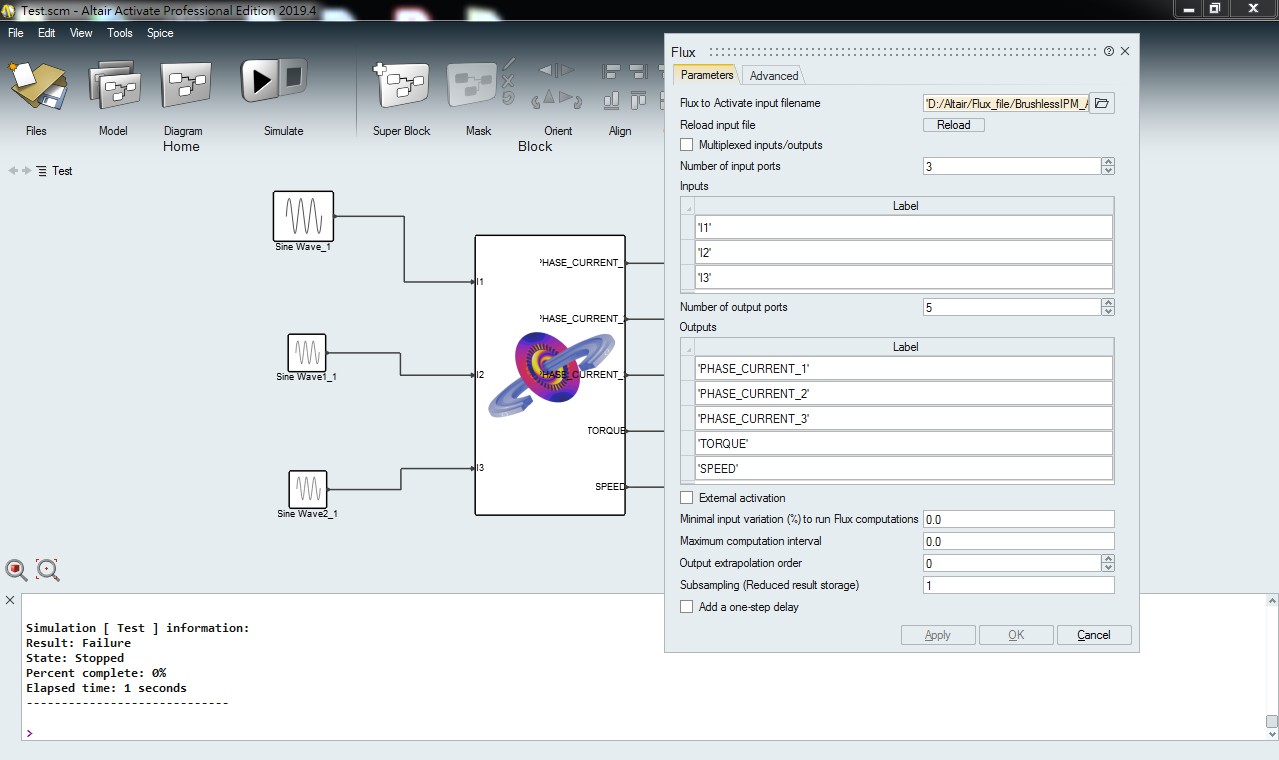Switch to the Advanced tab

point(774,76)
